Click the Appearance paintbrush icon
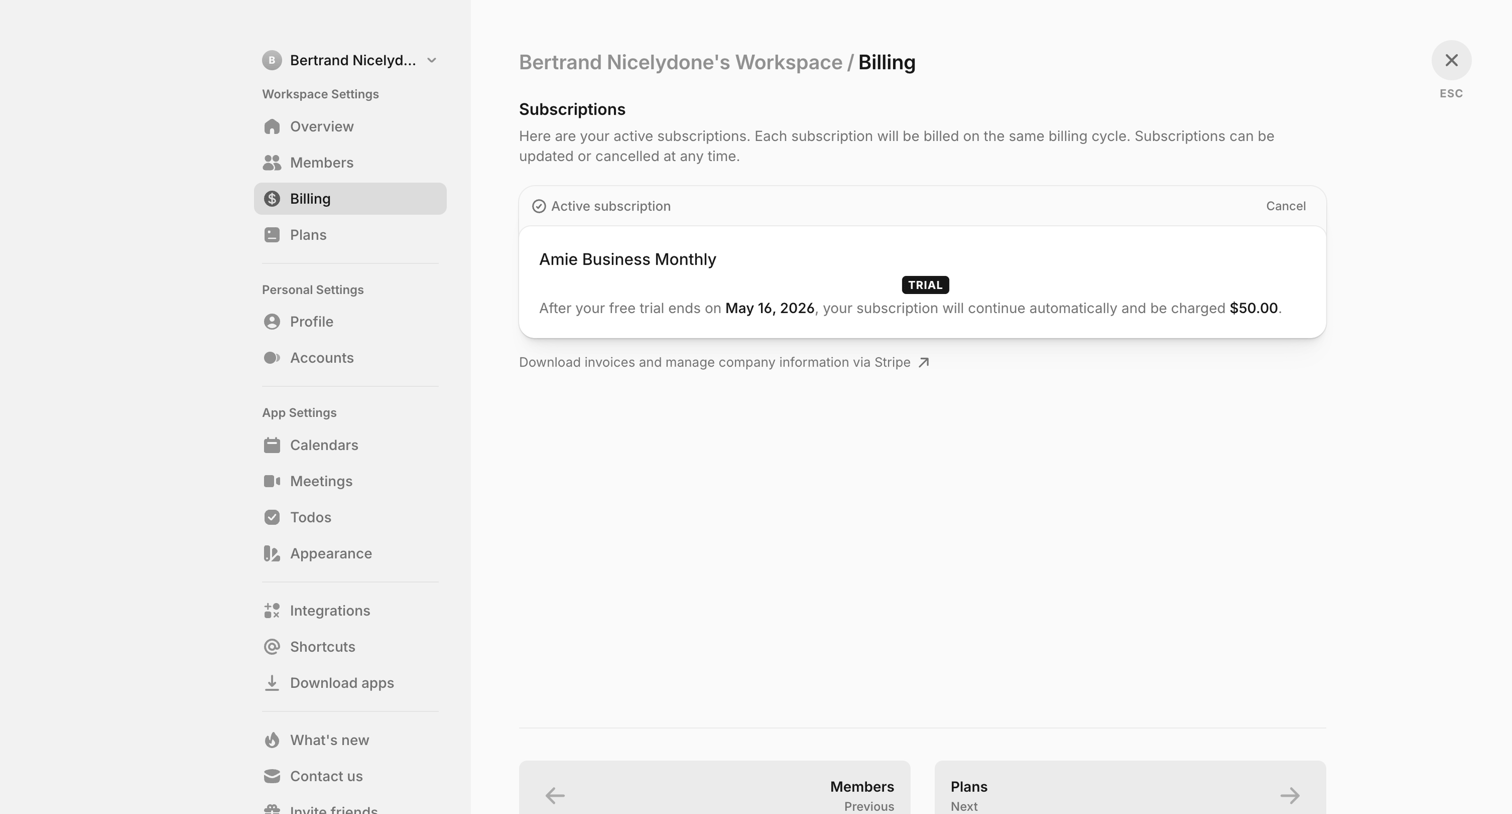Screen dimensions: 1512x814 pos(272,553)
